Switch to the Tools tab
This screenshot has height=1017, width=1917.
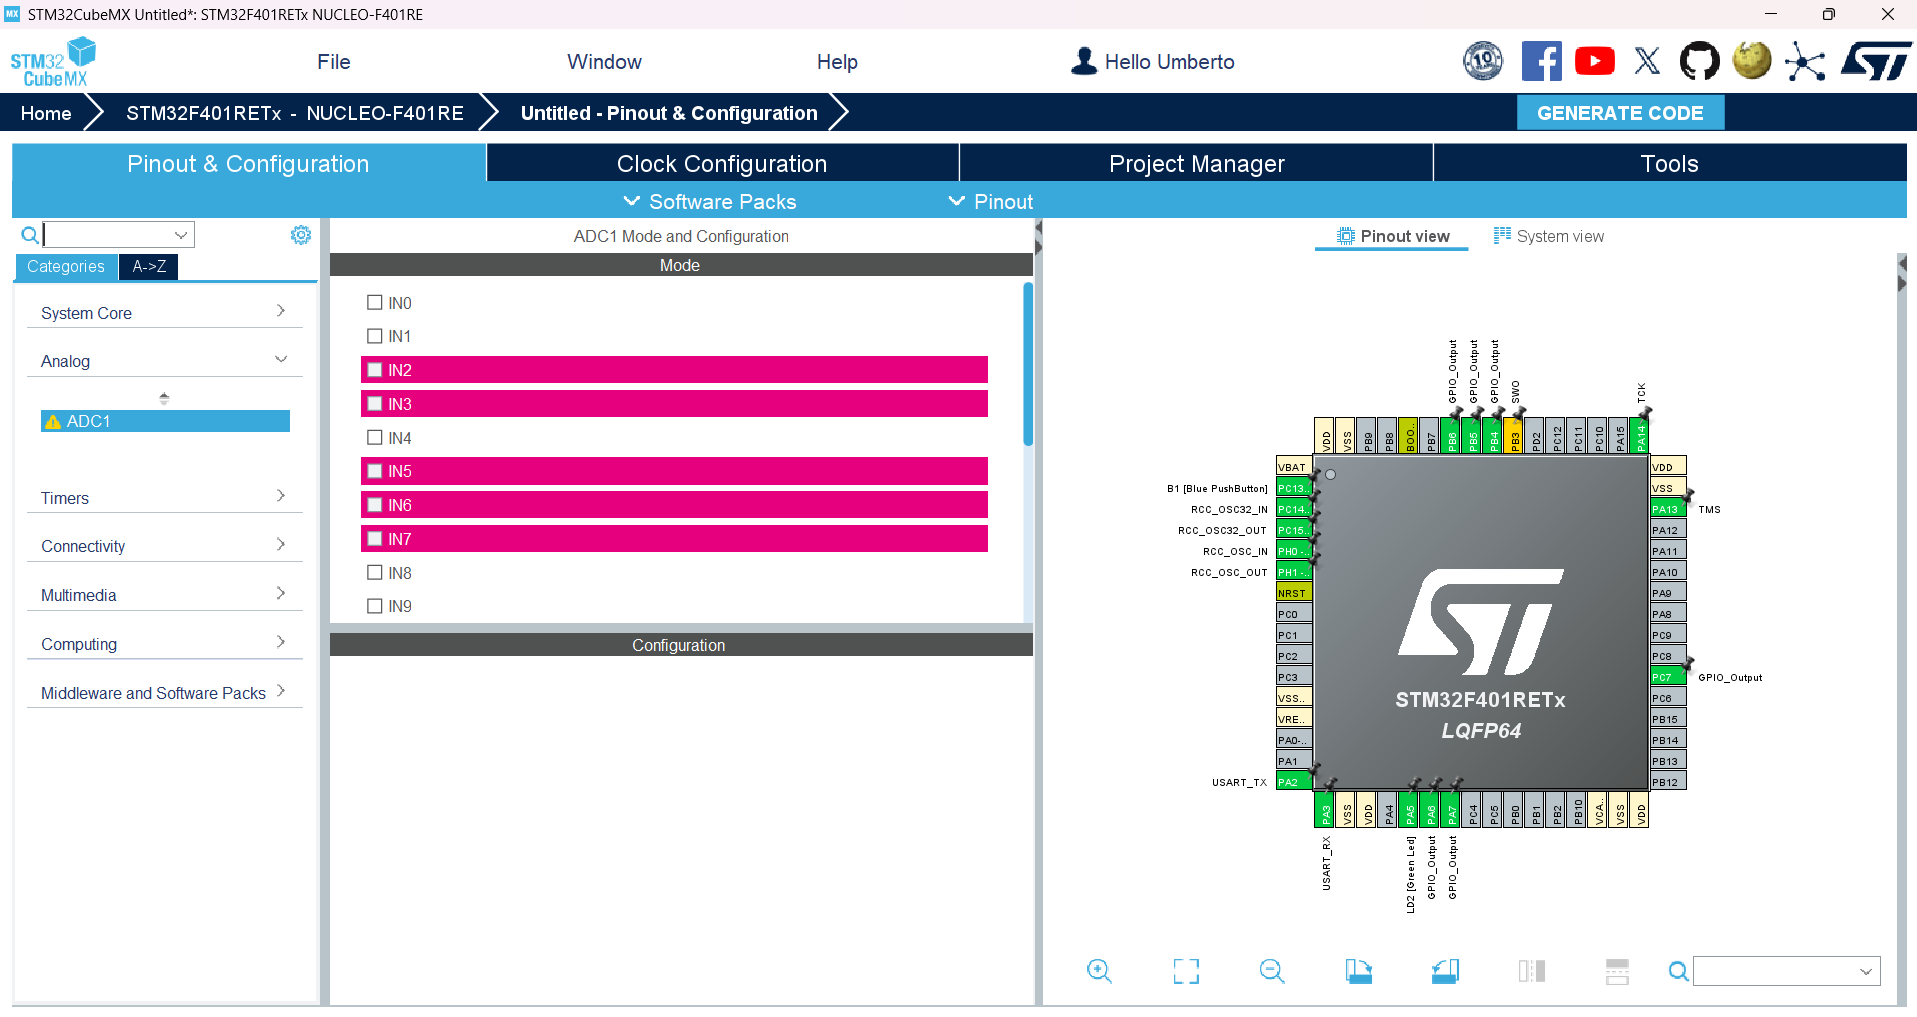1669,163
